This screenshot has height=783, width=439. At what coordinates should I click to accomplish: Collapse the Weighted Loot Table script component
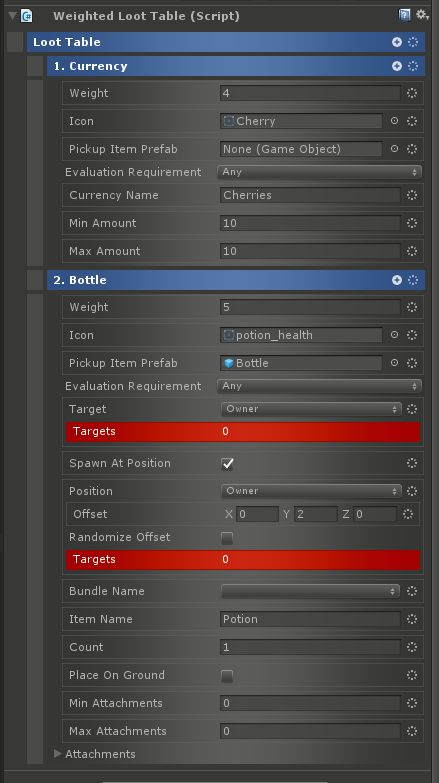pos(12,15)
